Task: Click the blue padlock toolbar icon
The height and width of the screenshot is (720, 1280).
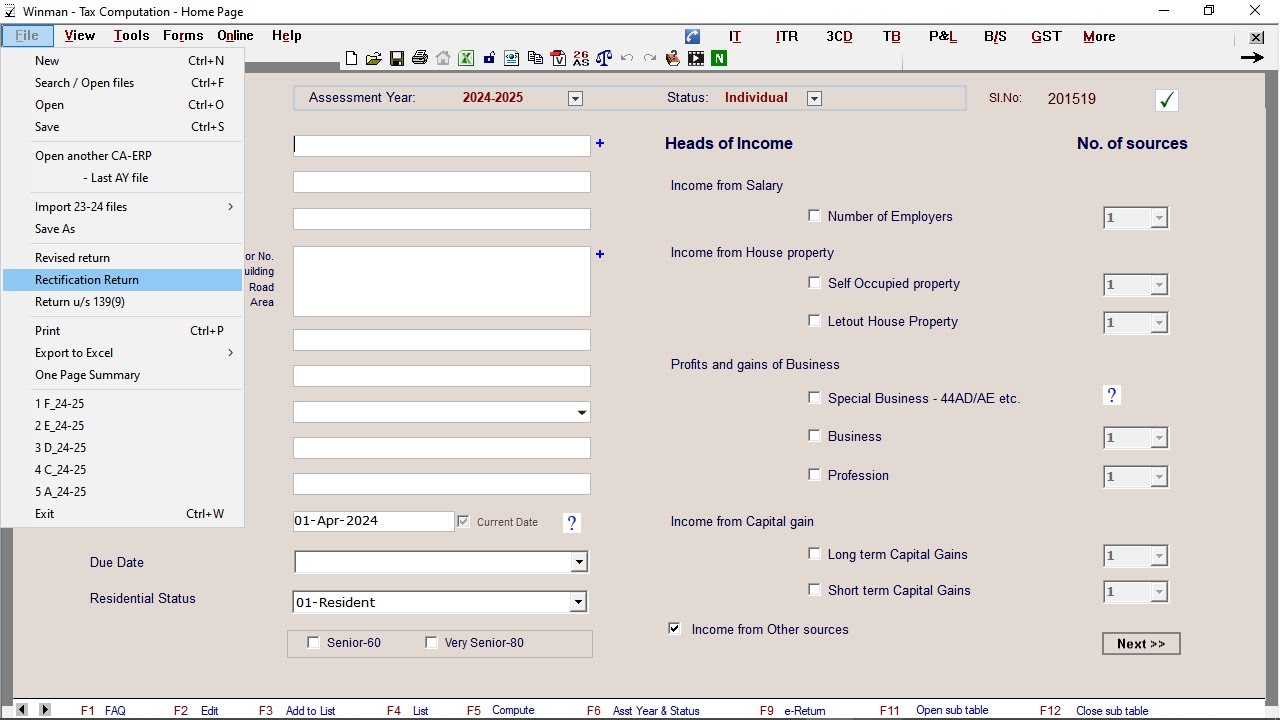Action: 489,59
